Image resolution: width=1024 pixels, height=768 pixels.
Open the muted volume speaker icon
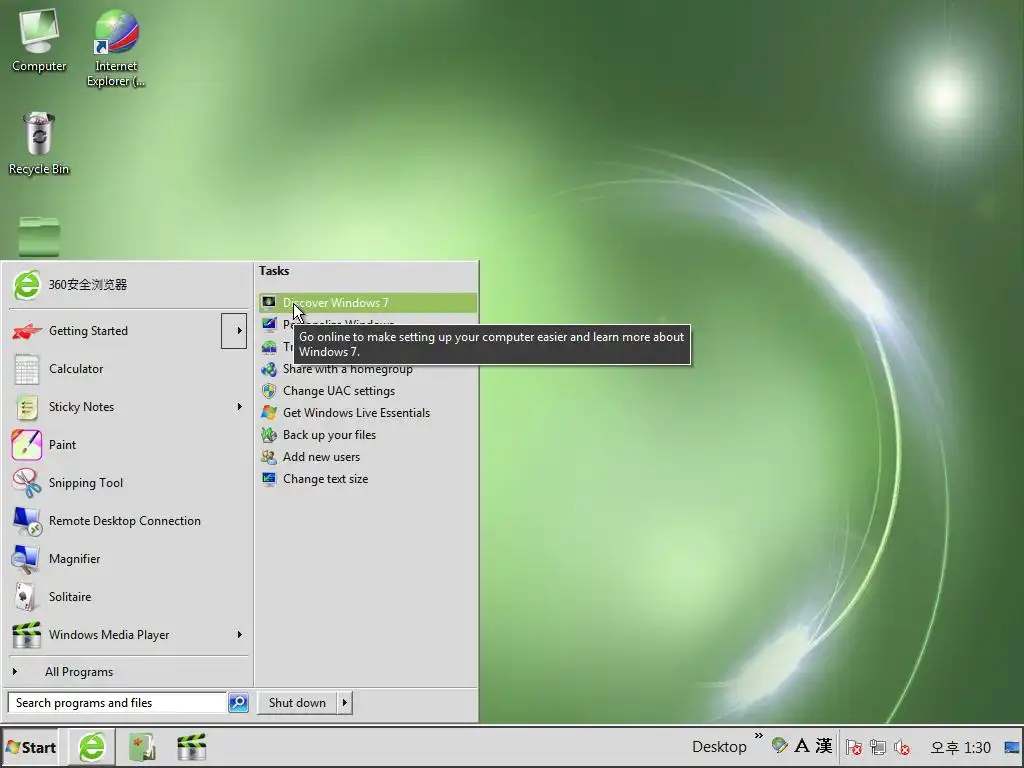902,747
